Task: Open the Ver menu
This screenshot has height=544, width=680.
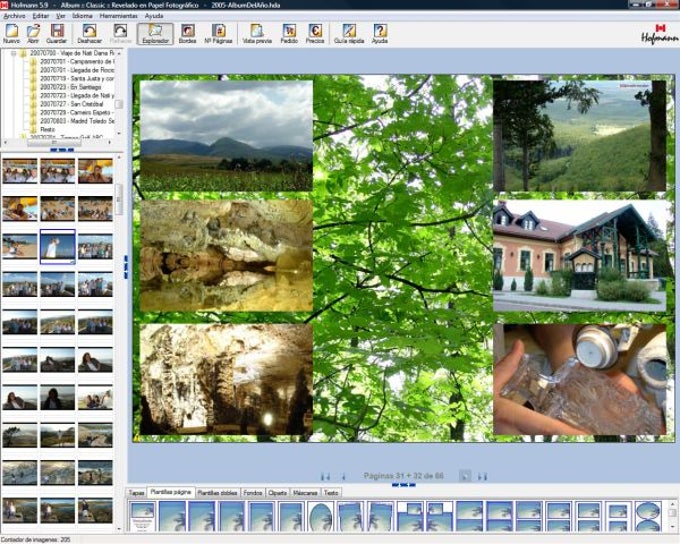Action: click(x=61, y=16)
